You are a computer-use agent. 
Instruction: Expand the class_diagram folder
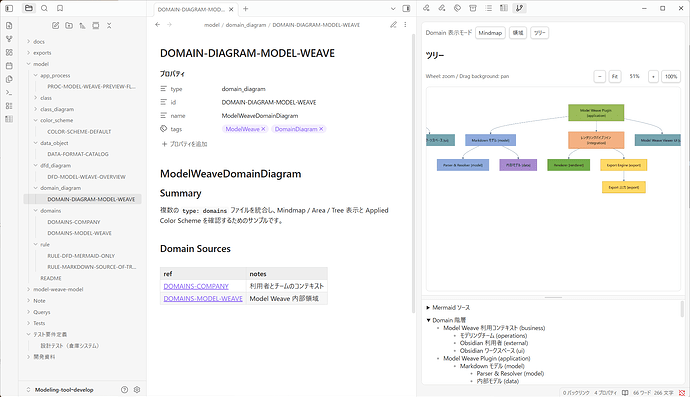point(36,109)
